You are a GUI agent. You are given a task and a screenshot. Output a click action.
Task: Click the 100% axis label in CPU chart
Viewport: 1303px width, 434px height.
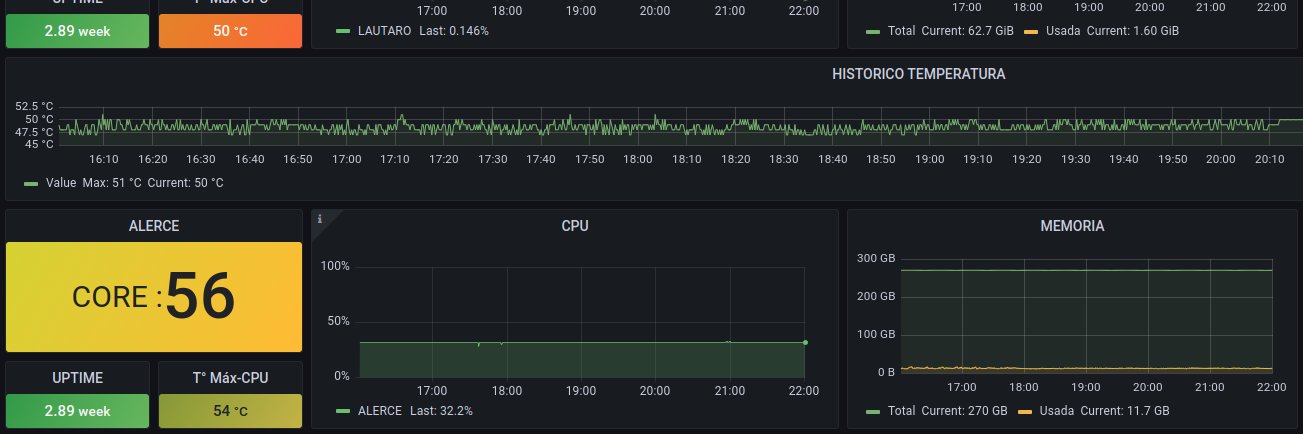[334, 266]
